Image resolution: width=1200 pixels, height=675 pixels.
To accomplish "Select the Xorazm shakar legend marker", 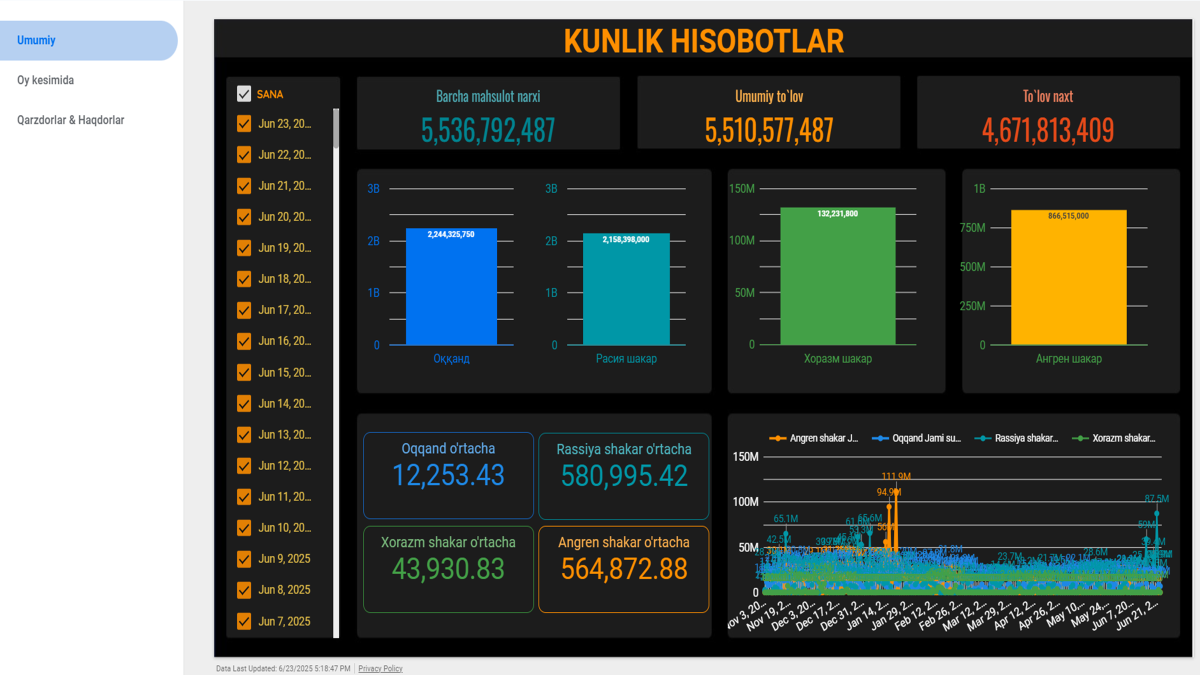I will click(1080, 438).
